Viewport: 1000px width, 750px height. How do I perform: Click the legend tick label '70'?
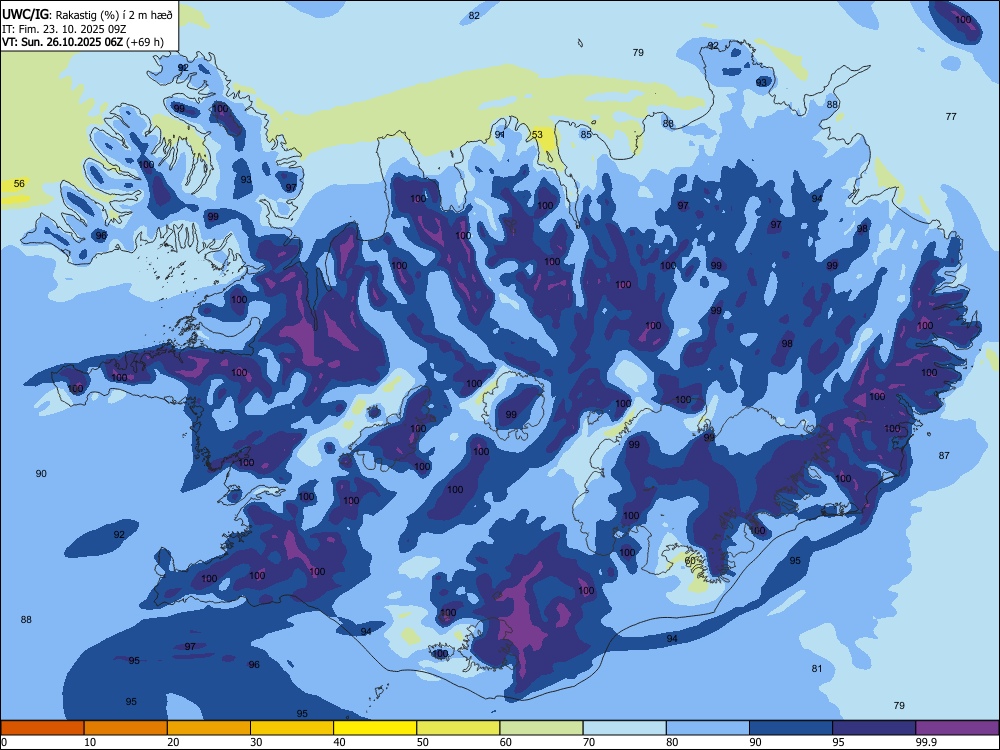click(589, 742)
